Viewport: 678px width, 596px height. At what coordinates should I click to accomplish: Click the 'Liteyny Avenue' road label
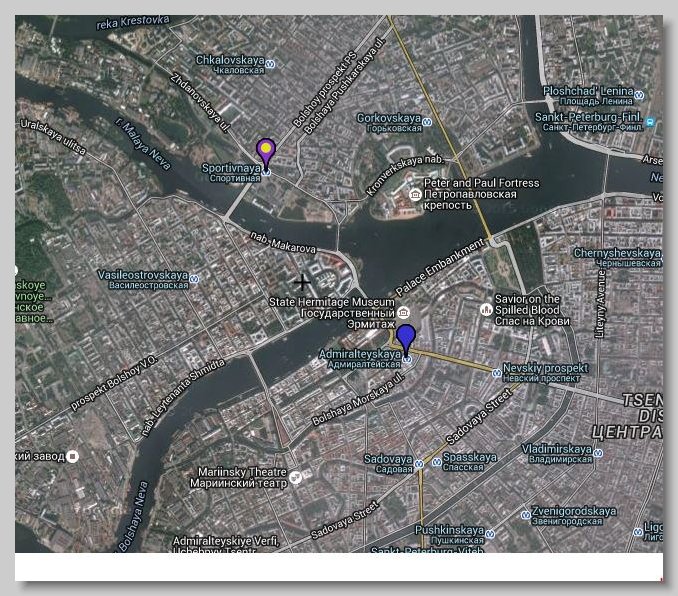coord(600,304)
